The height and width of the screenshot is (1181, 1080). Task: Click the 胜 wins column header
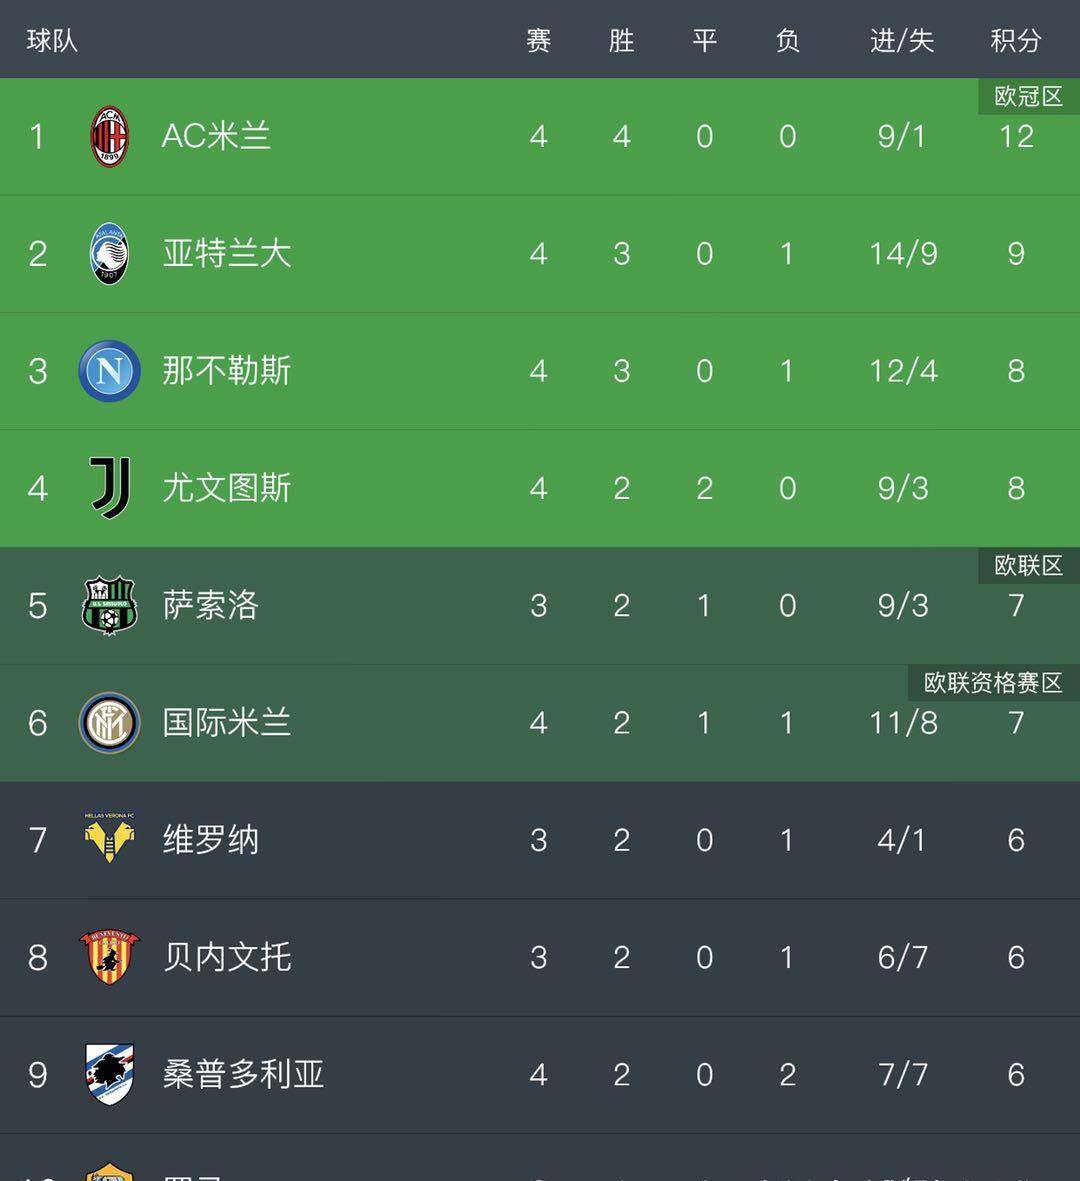tap(621, 41)
